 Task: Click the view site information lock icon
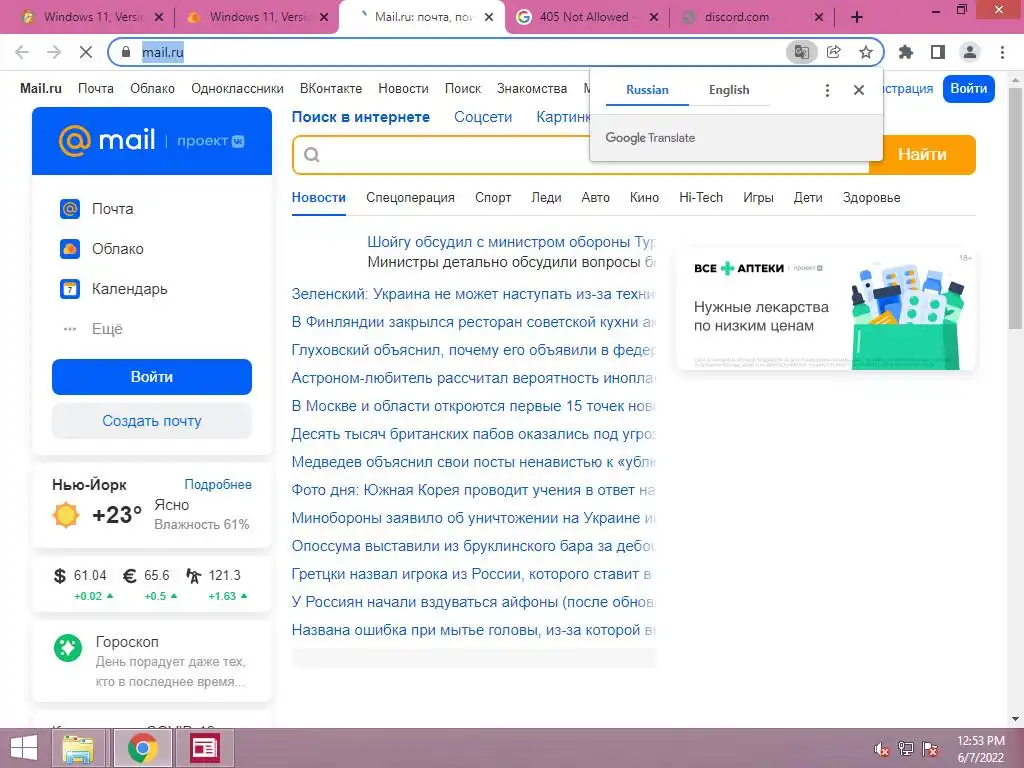(126, 52)
